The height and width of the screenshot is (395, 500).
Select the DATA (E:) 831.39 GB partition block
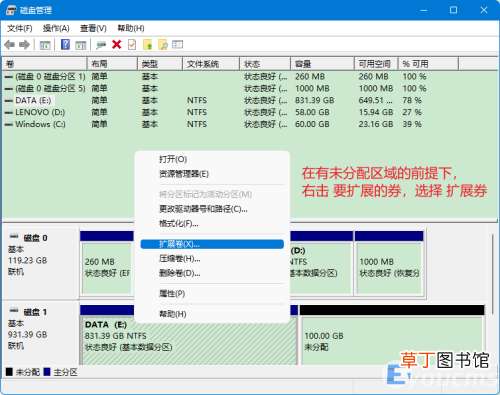(189, 341)
